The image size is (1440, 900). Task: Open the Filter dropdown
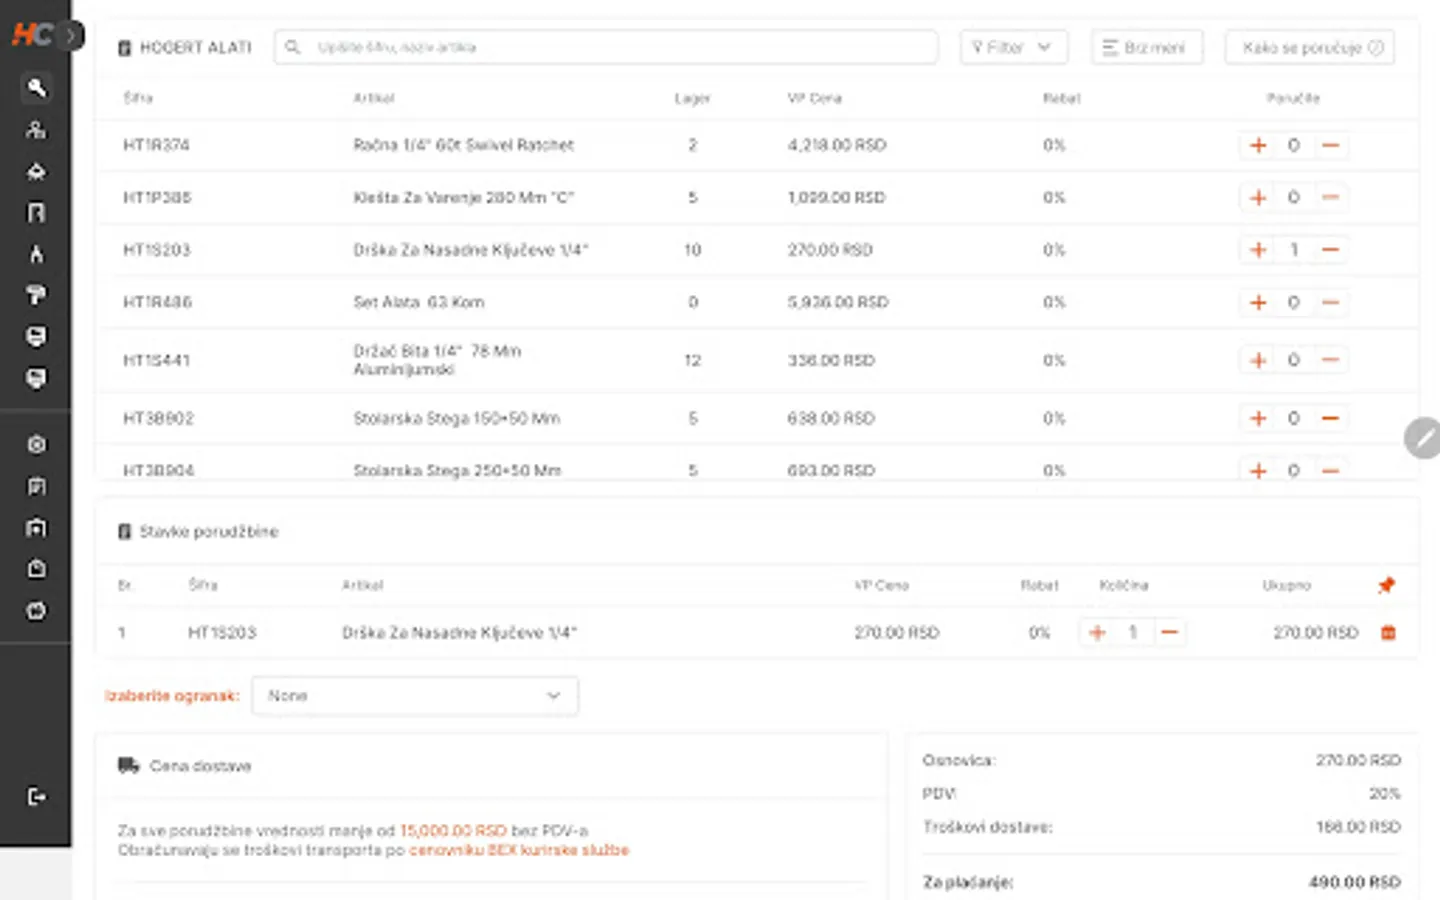click(x=1013, y=47)
